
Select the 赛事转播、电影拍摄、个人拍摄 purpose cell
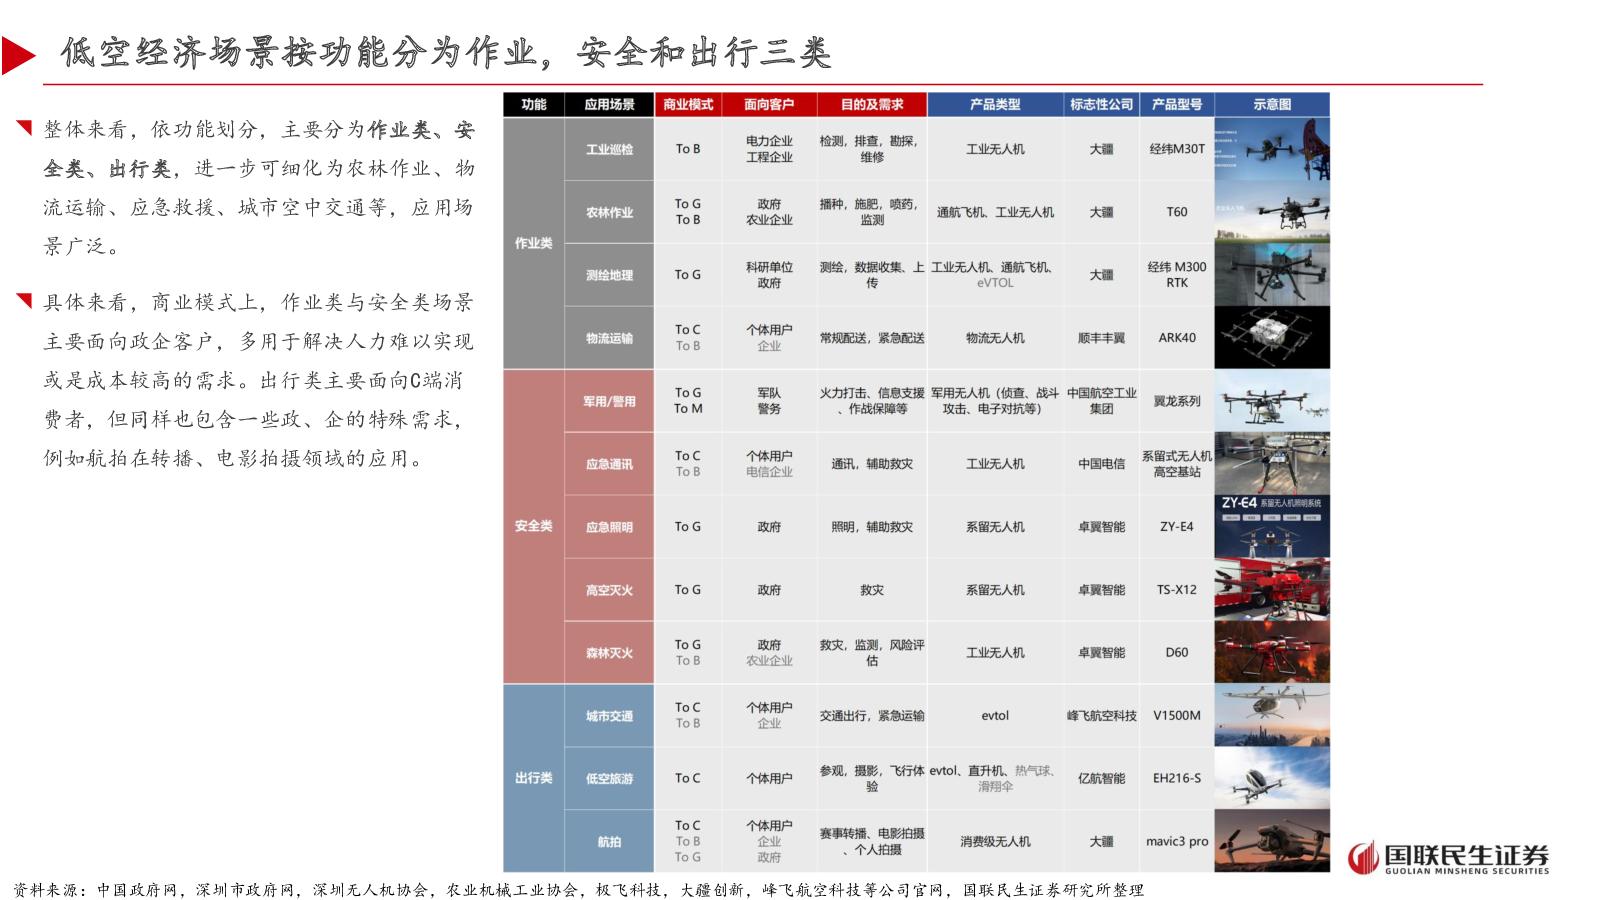point(872,842)
